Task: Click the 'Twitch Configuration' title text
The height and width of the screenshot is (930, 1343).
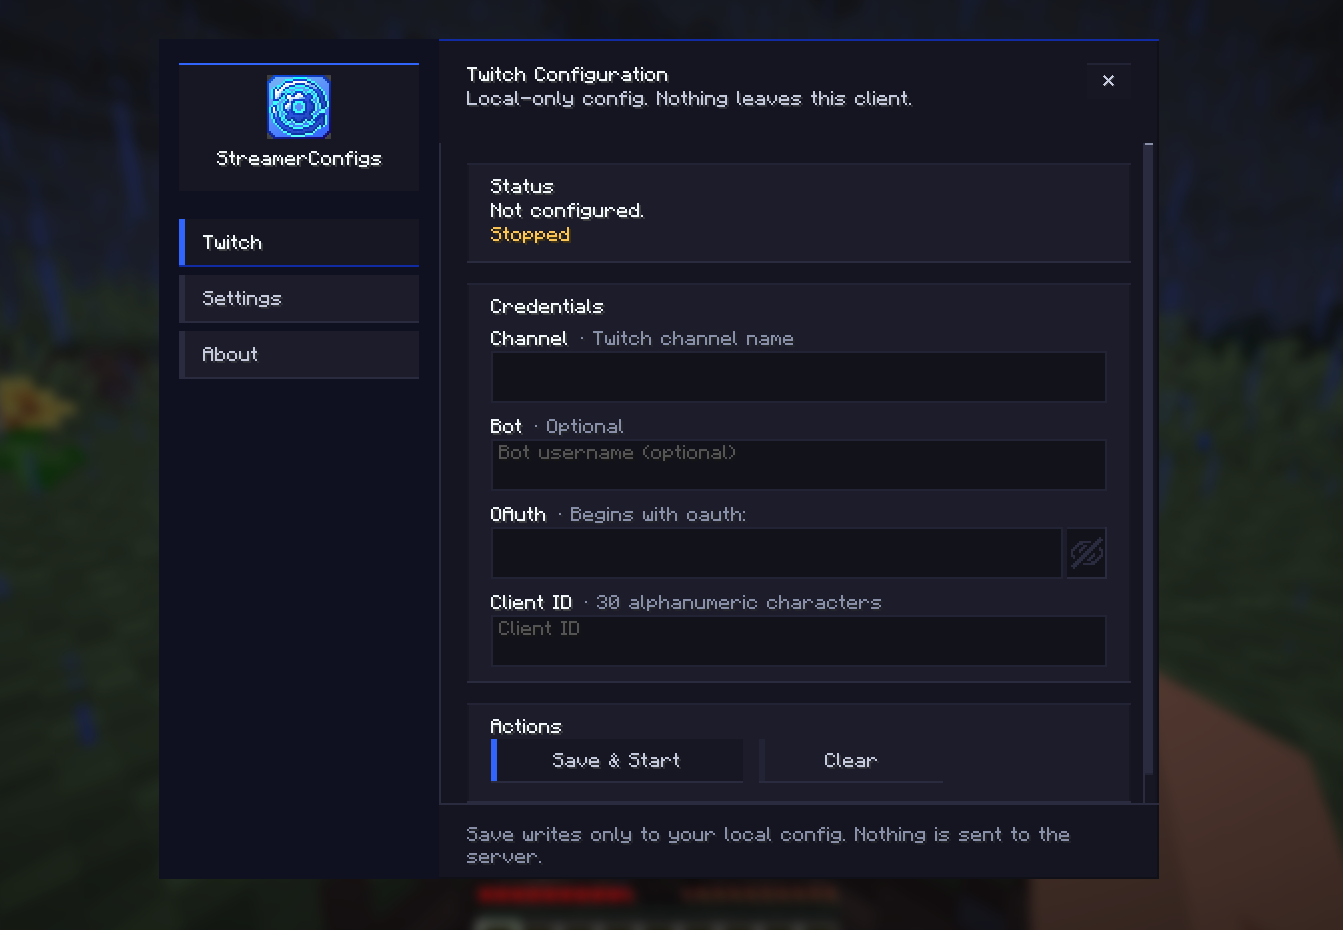Action: click(567, 75)
